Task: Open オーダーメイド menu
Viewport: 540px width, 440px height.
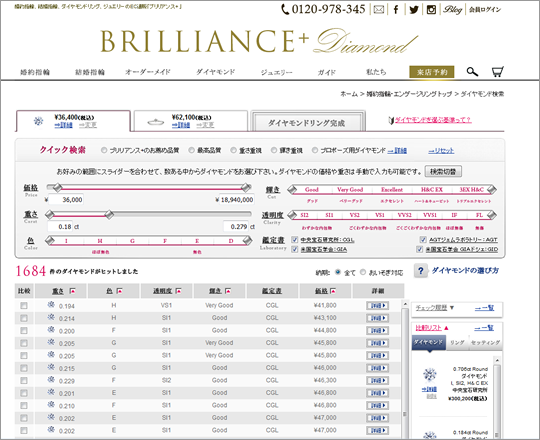Action: 148,72
